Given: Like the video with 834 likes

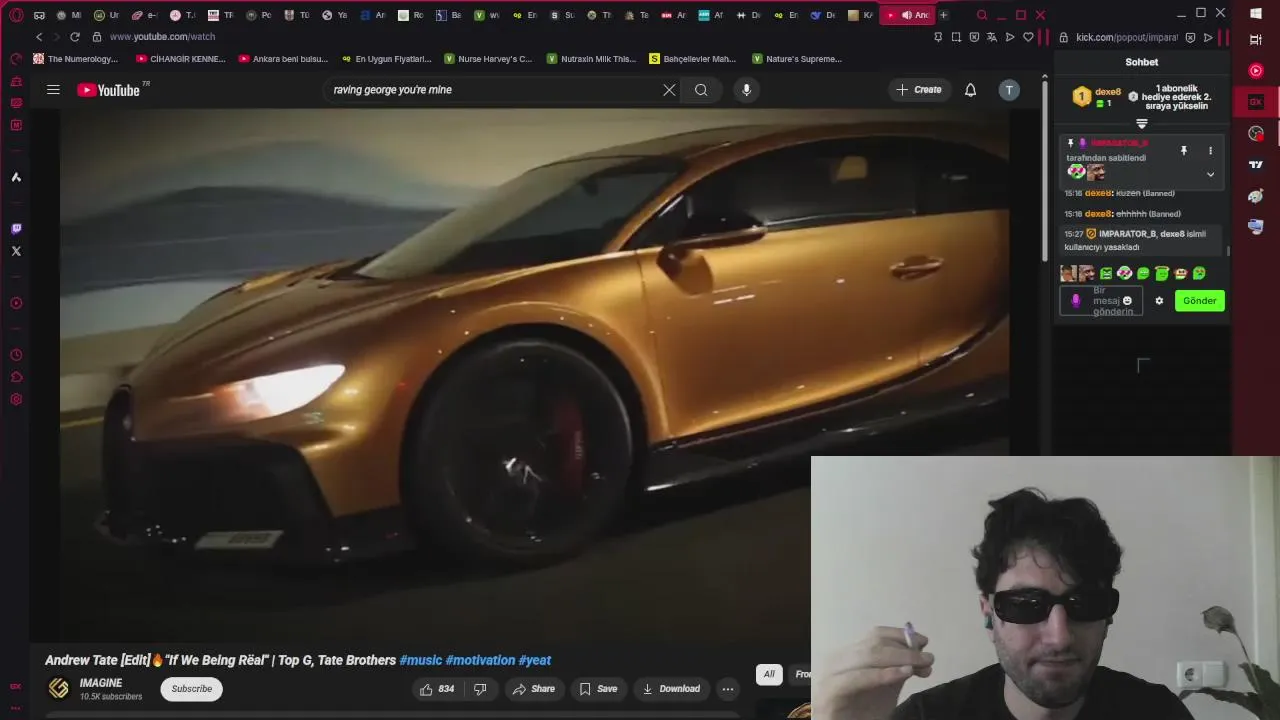Looking at the screenshot, I should [437, 689].
